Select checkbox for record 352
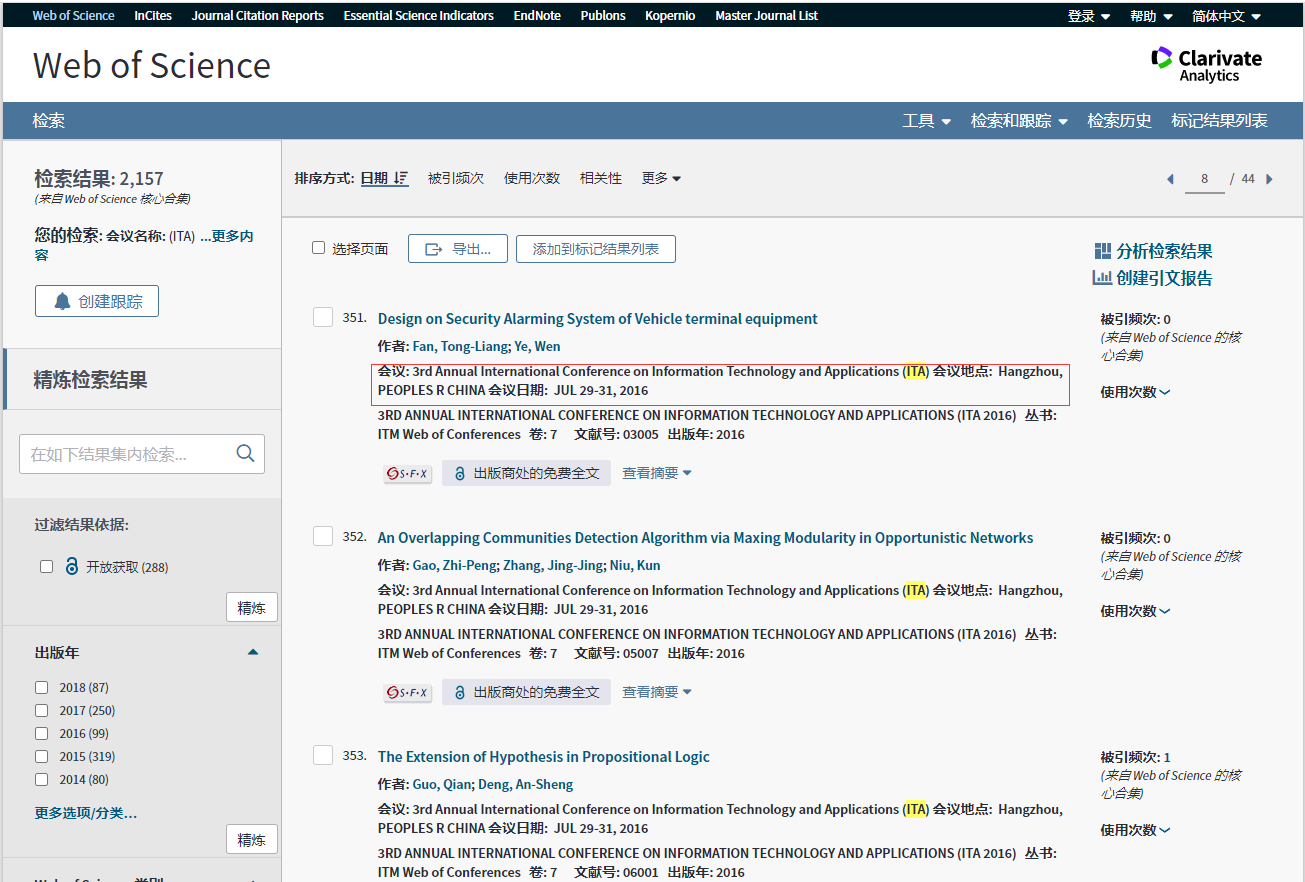 (x=323, y=536)
